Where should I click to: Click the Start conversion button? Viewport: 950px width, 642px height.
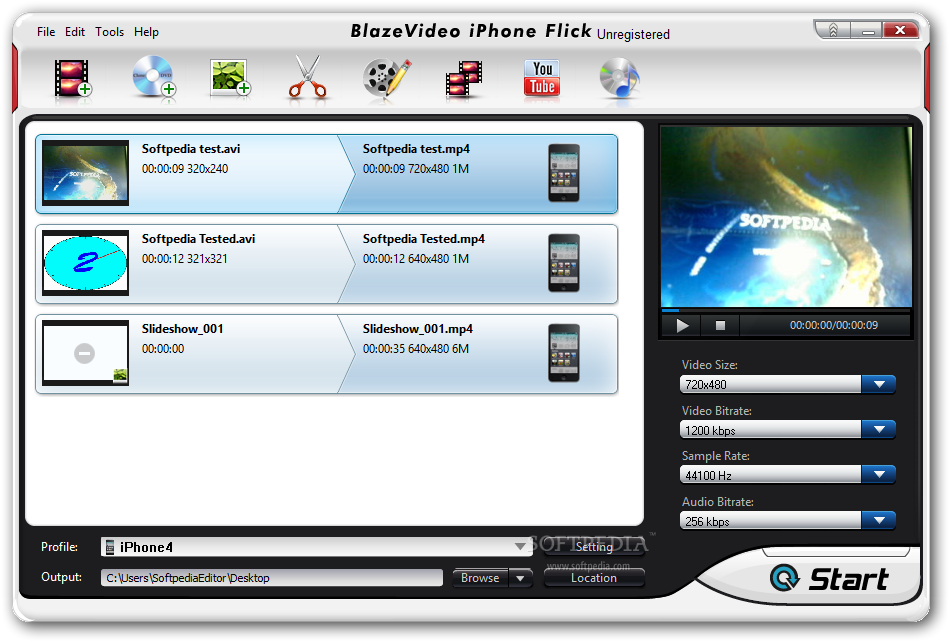[829, 578]
